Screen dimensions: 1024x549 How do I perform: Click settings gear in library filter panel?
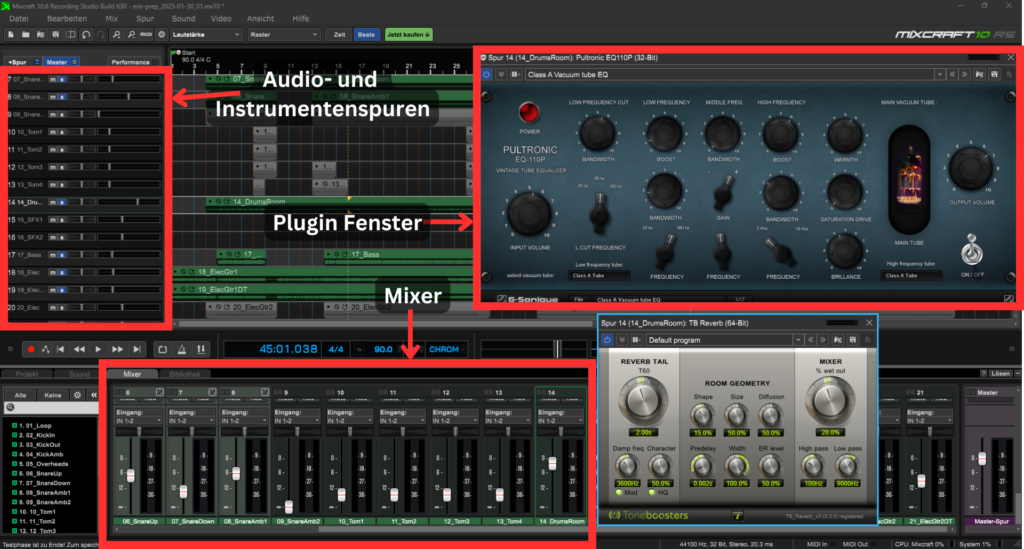point(78,395)
